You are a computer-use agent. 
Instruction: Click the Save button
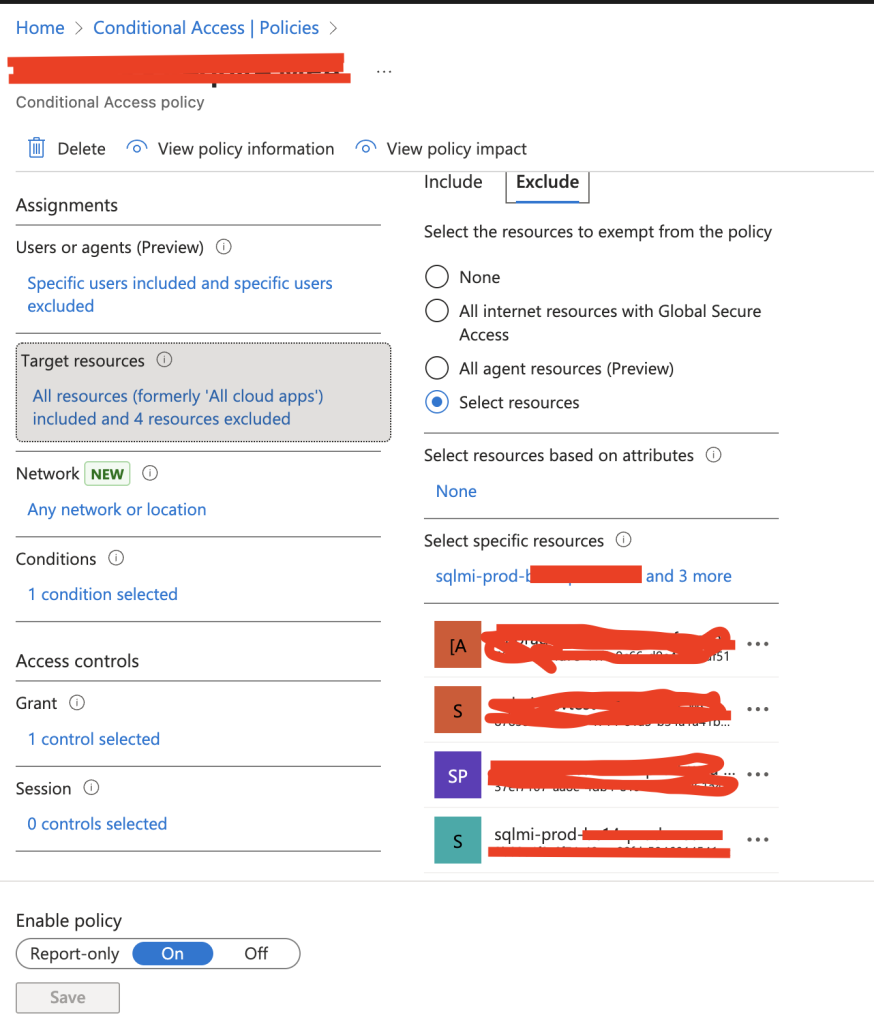(68, 997)
